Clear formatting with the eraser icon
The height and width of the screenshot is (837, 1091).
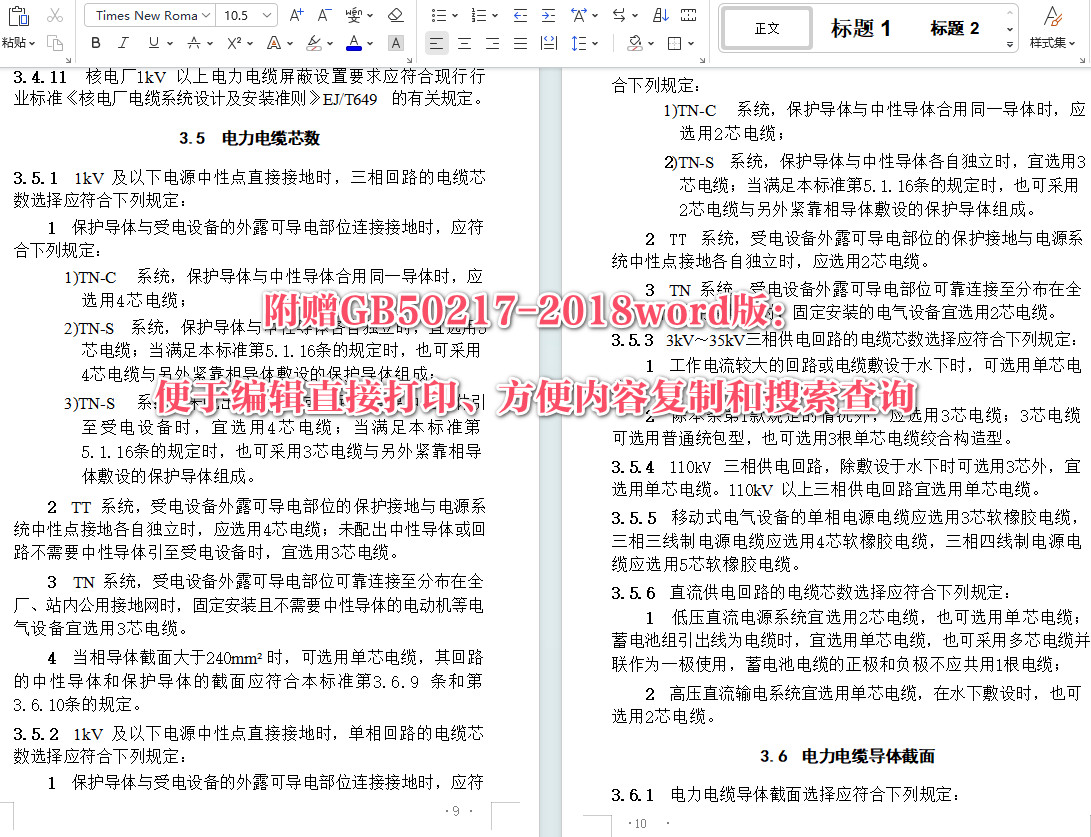tap(394, 14)
